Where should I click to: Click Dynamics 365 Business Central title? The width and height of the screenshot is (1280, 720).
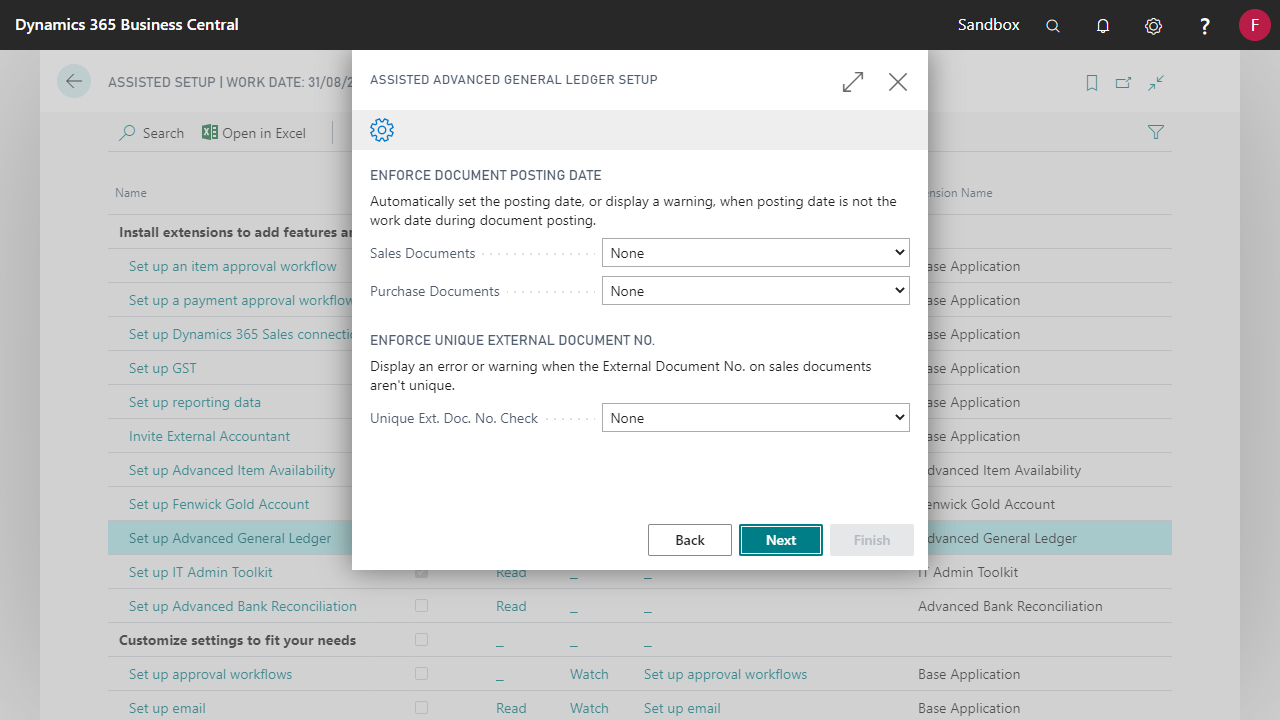pos(127,25)
